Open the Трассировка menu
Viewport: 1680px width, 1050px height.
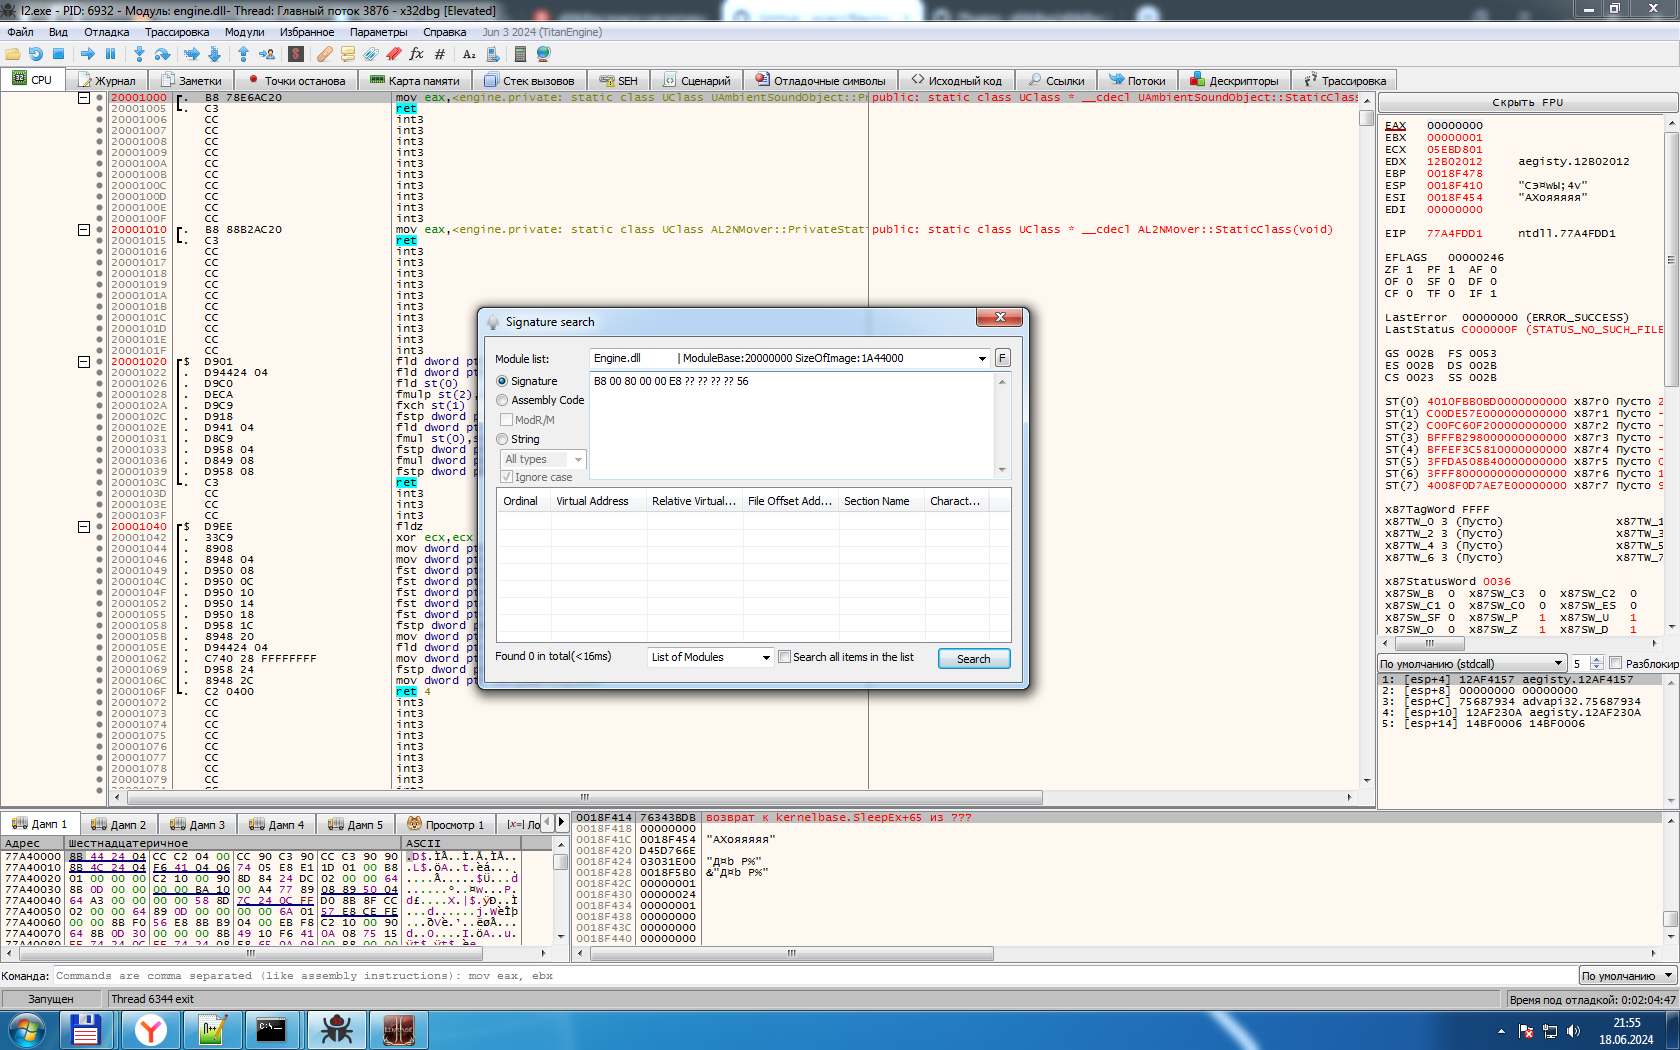tap(177, 32)
